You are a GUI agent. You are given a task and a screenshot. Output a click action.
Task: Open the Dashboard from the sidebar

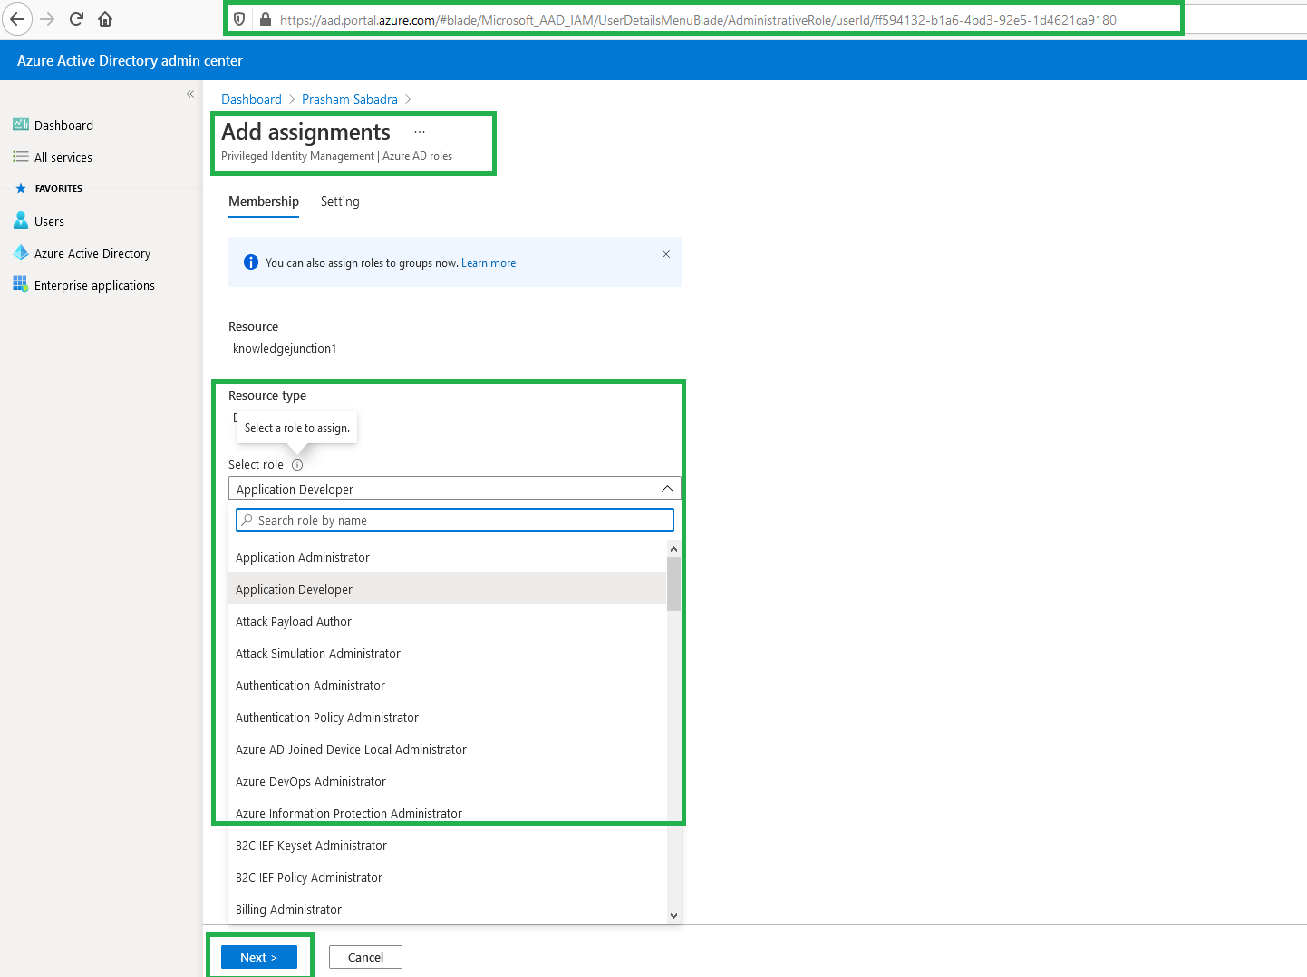(62, 124)
